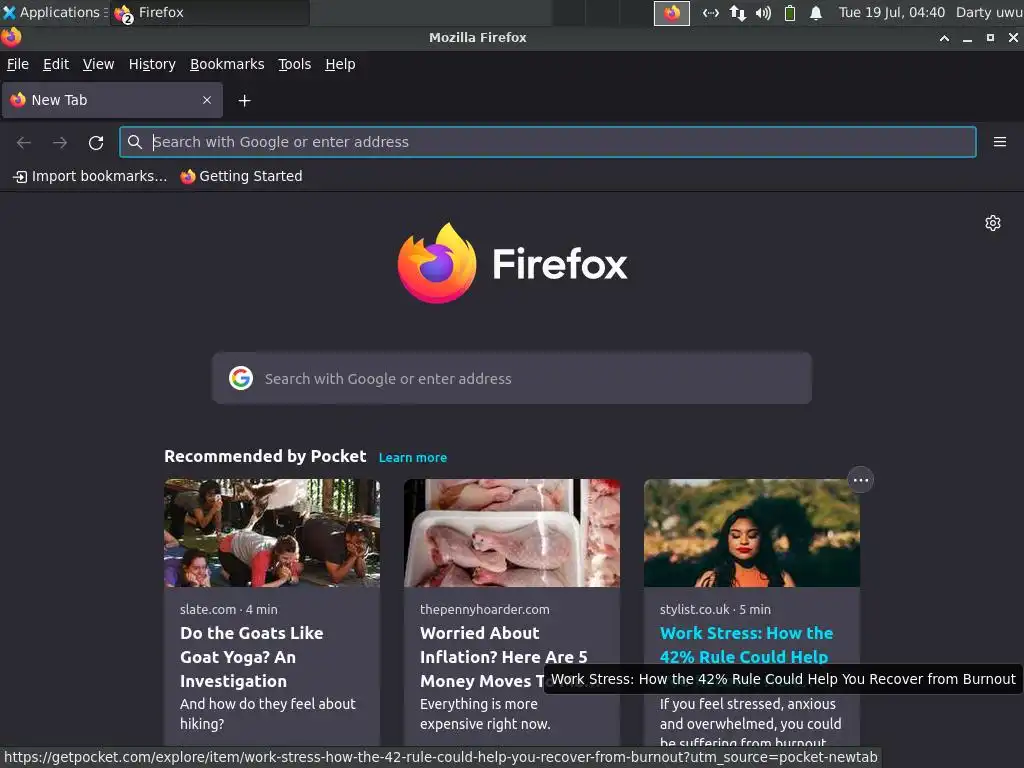Open the File menu
Screen dimensions: 1024x768
pos(18,64)
